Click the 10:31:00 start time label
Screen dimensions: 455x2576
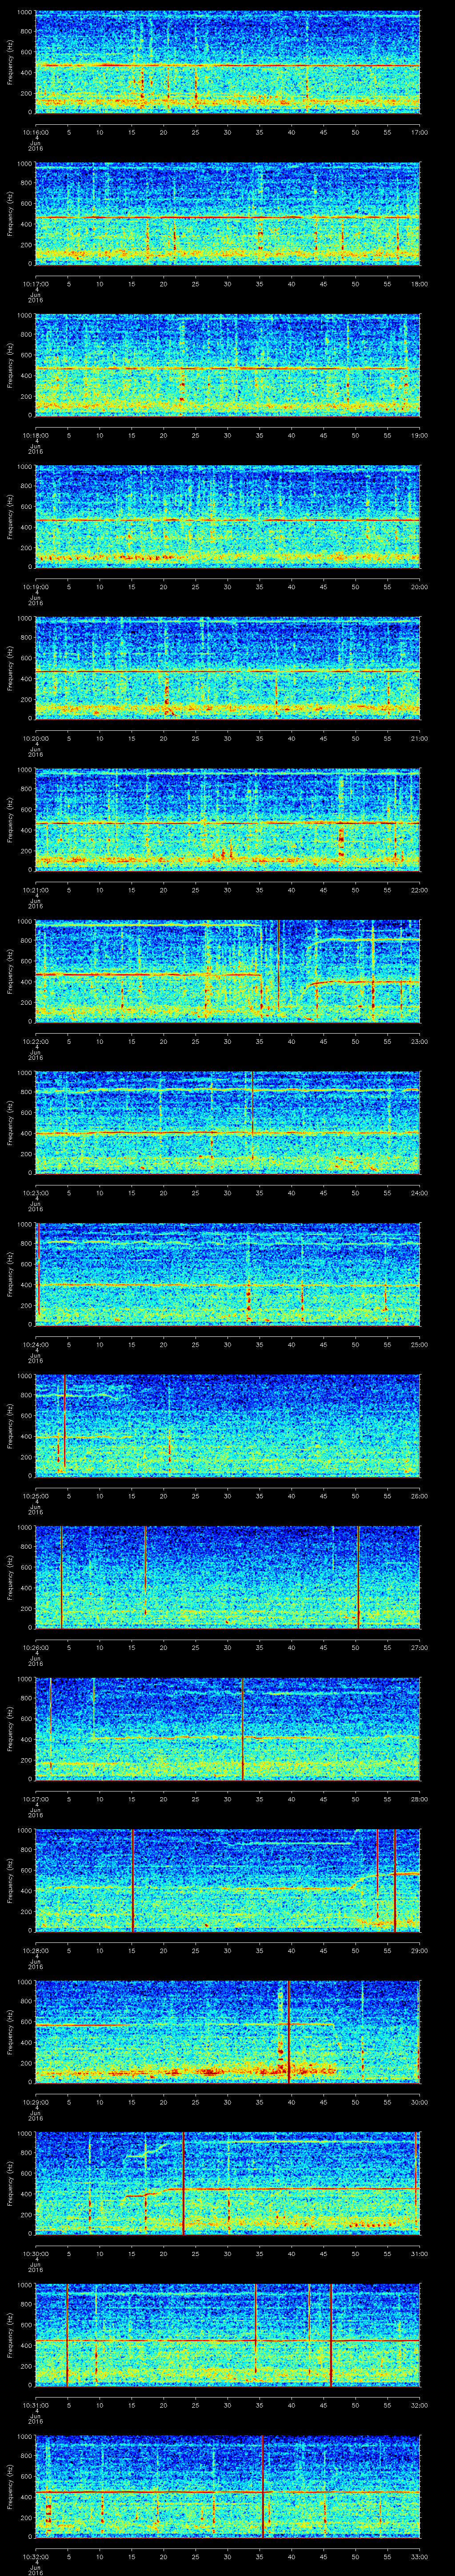pos(35,2405)
